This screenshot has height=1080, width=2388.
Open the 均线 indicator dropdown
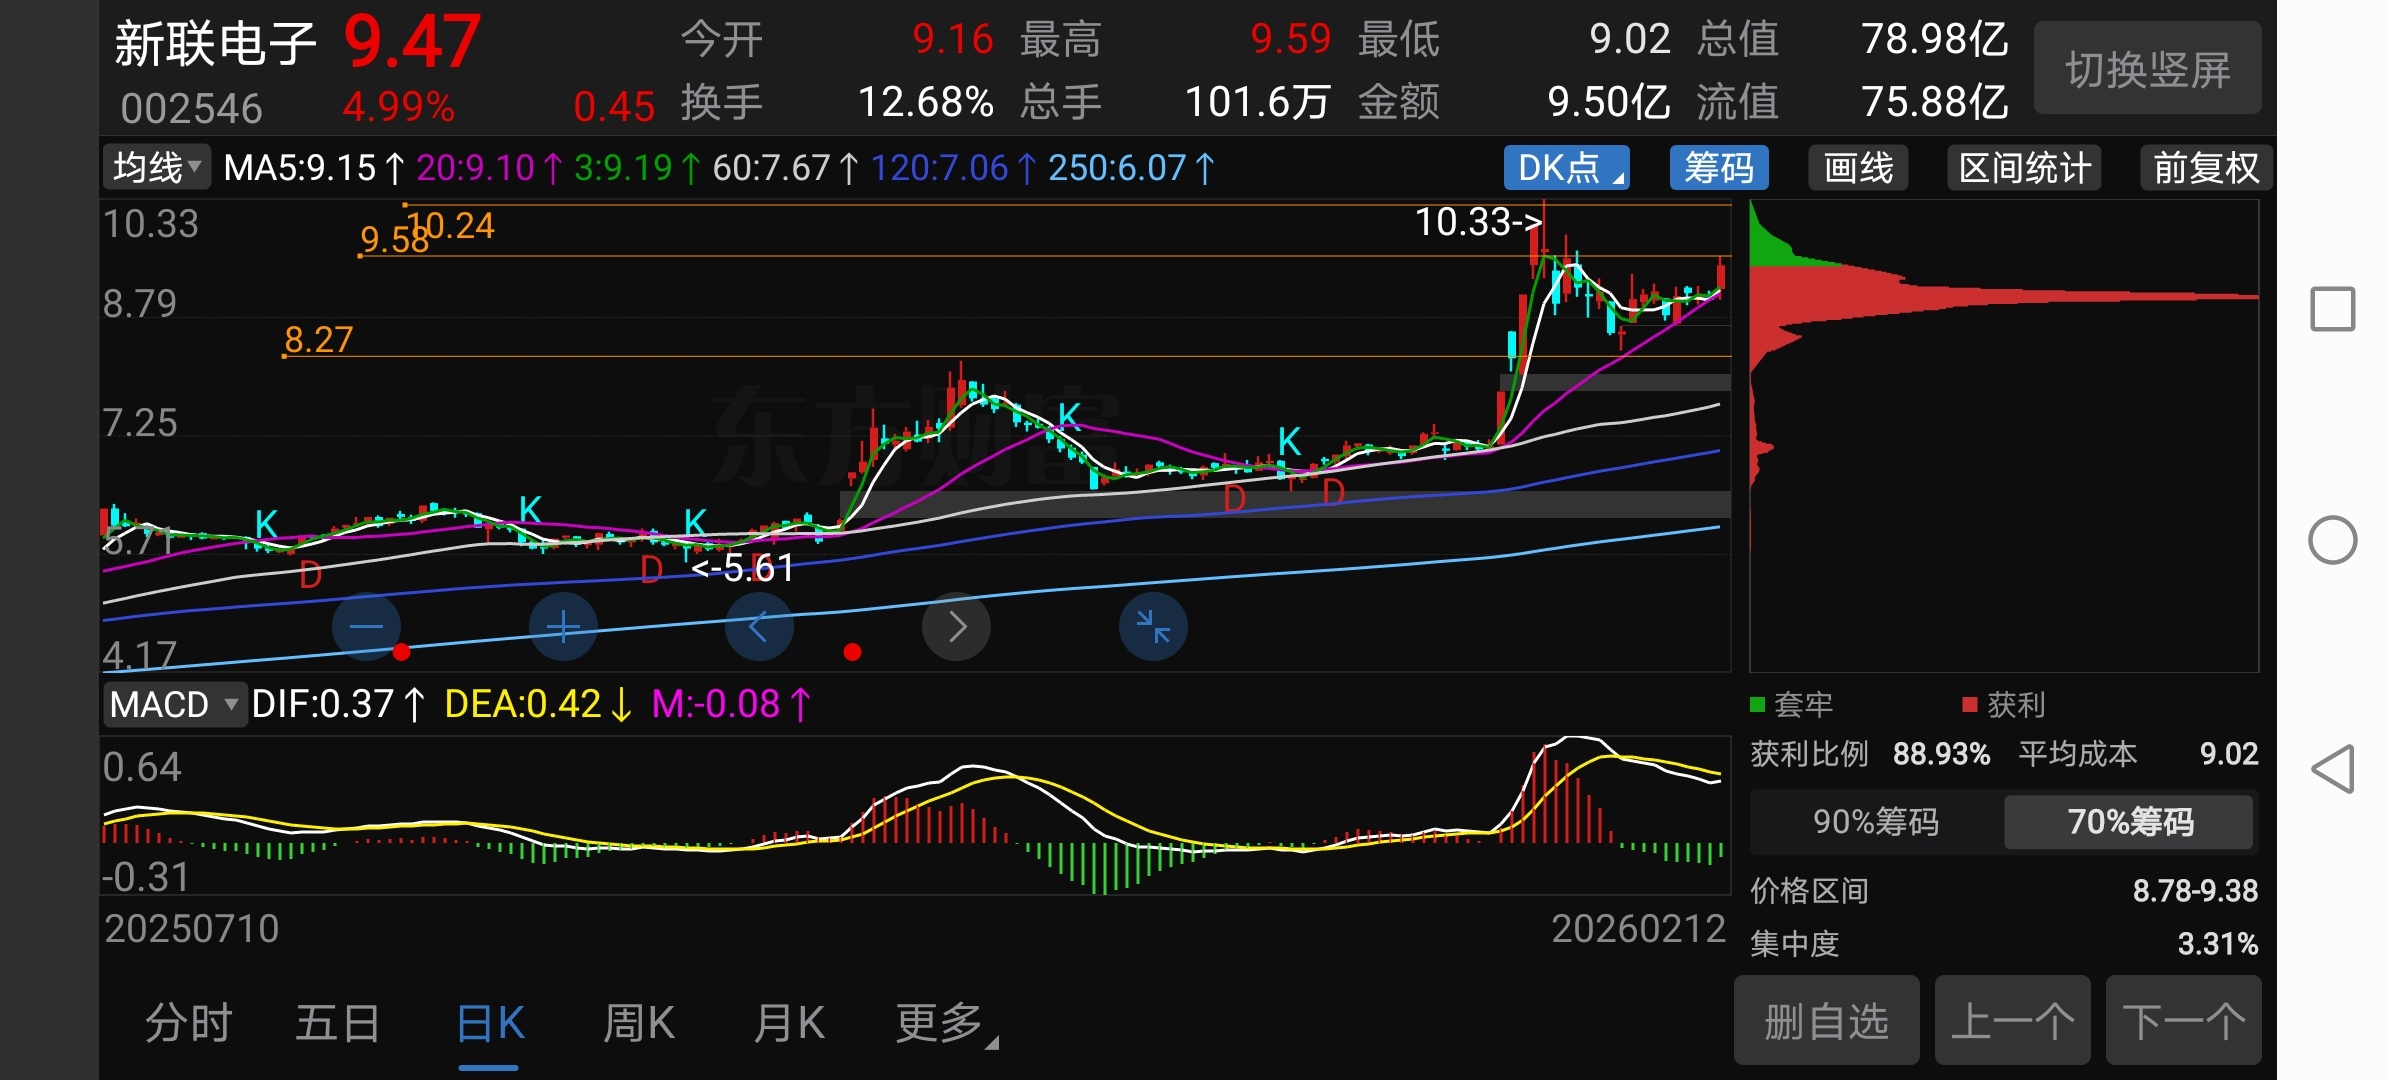pyautogui.click(x=157, y=168)
